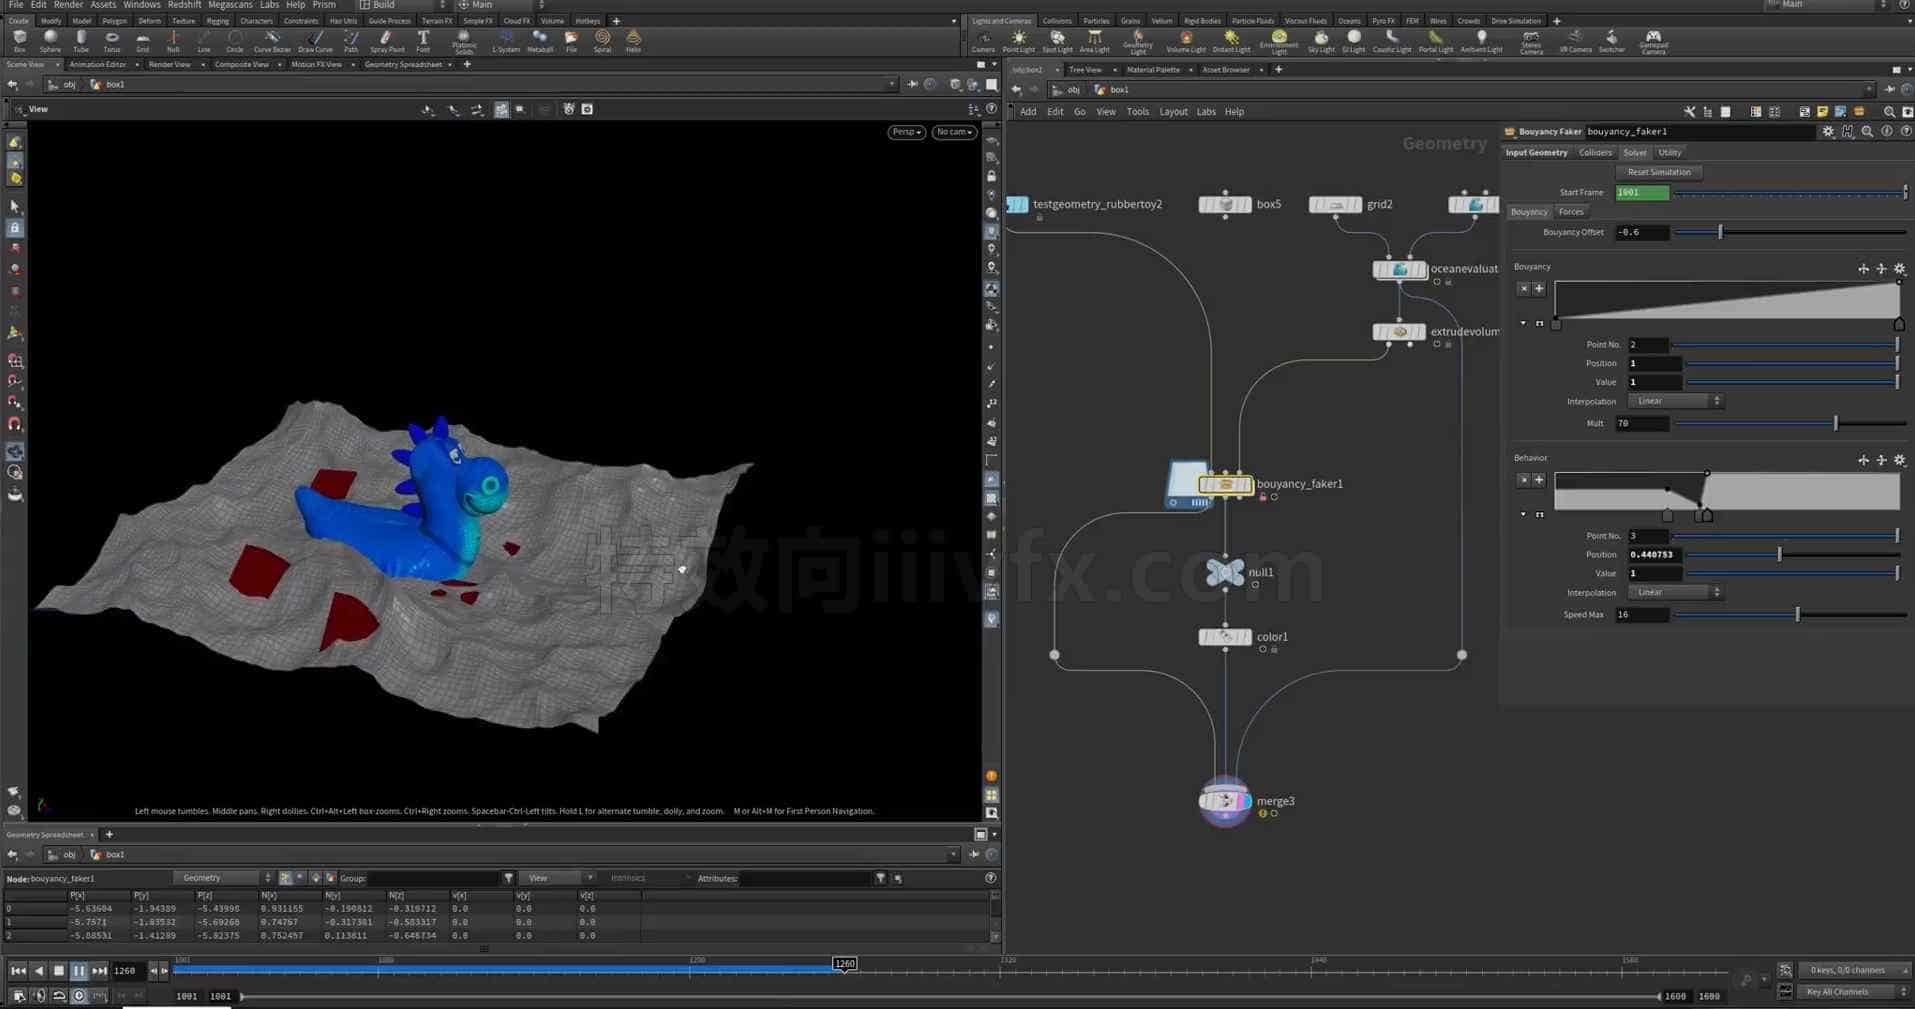
Task: Click the lock toggle in the viewport's right toolbar
Action: point(991,176)
